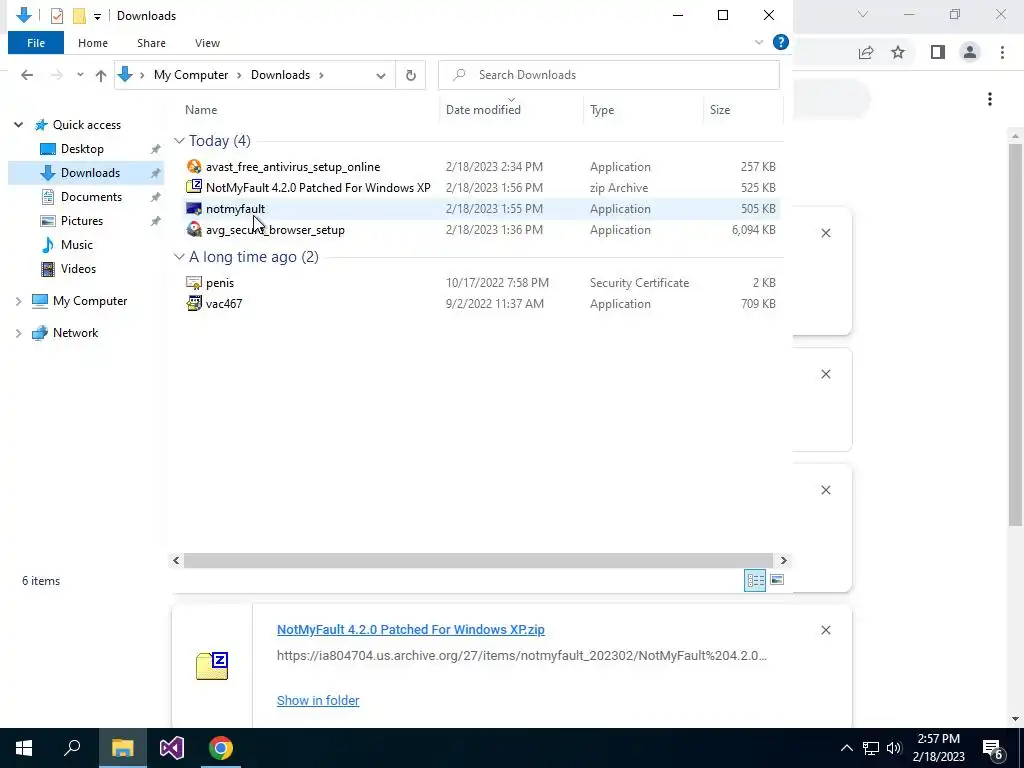Open Documents in Quick access

[91, 197]
